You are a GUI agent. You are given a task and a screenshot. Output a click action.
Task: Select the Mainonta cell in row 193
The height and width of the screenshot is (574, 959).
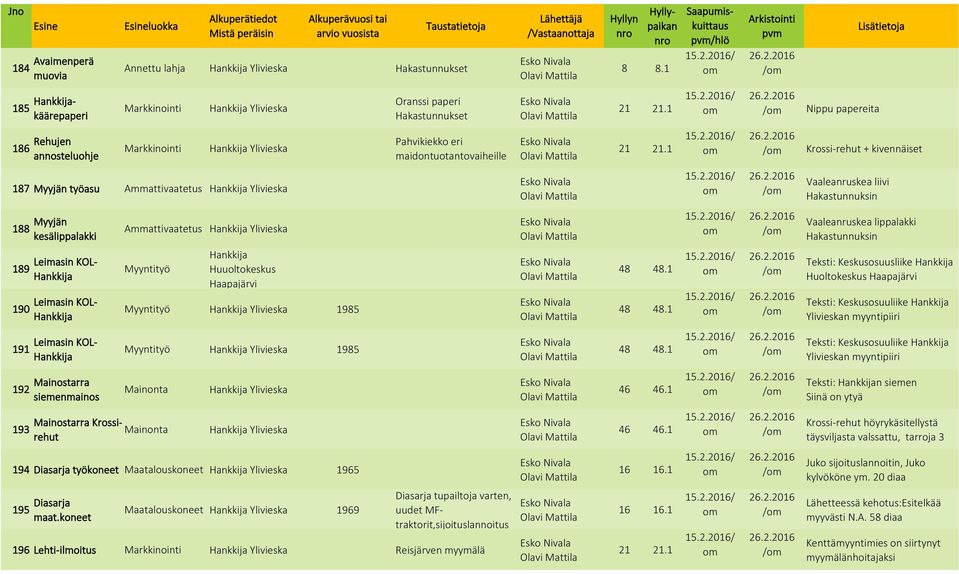[146, 430]
